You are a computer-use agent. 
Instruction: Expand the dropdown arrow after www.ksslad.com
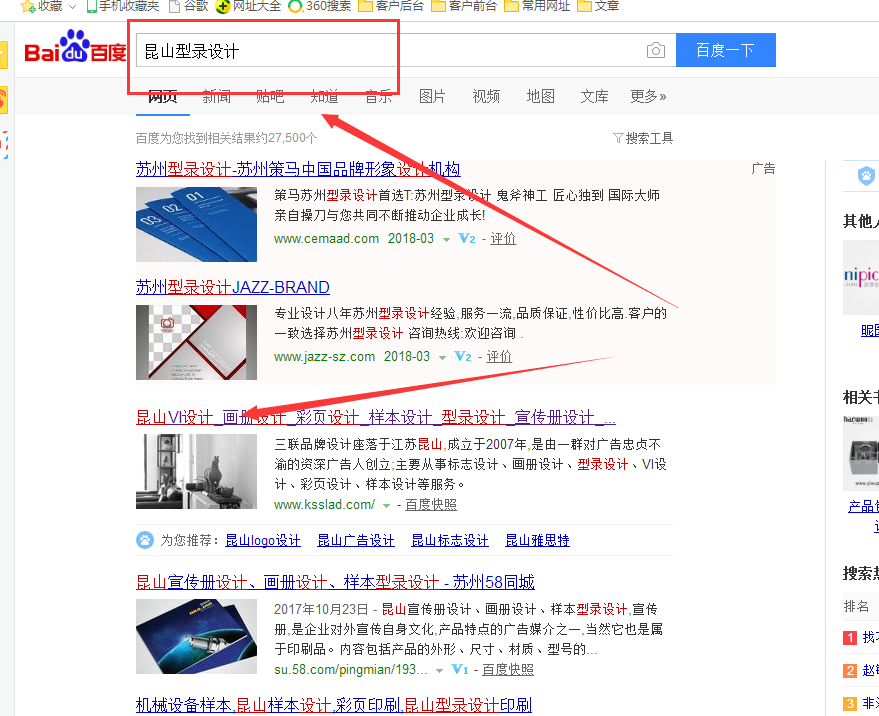coord(386,506)
